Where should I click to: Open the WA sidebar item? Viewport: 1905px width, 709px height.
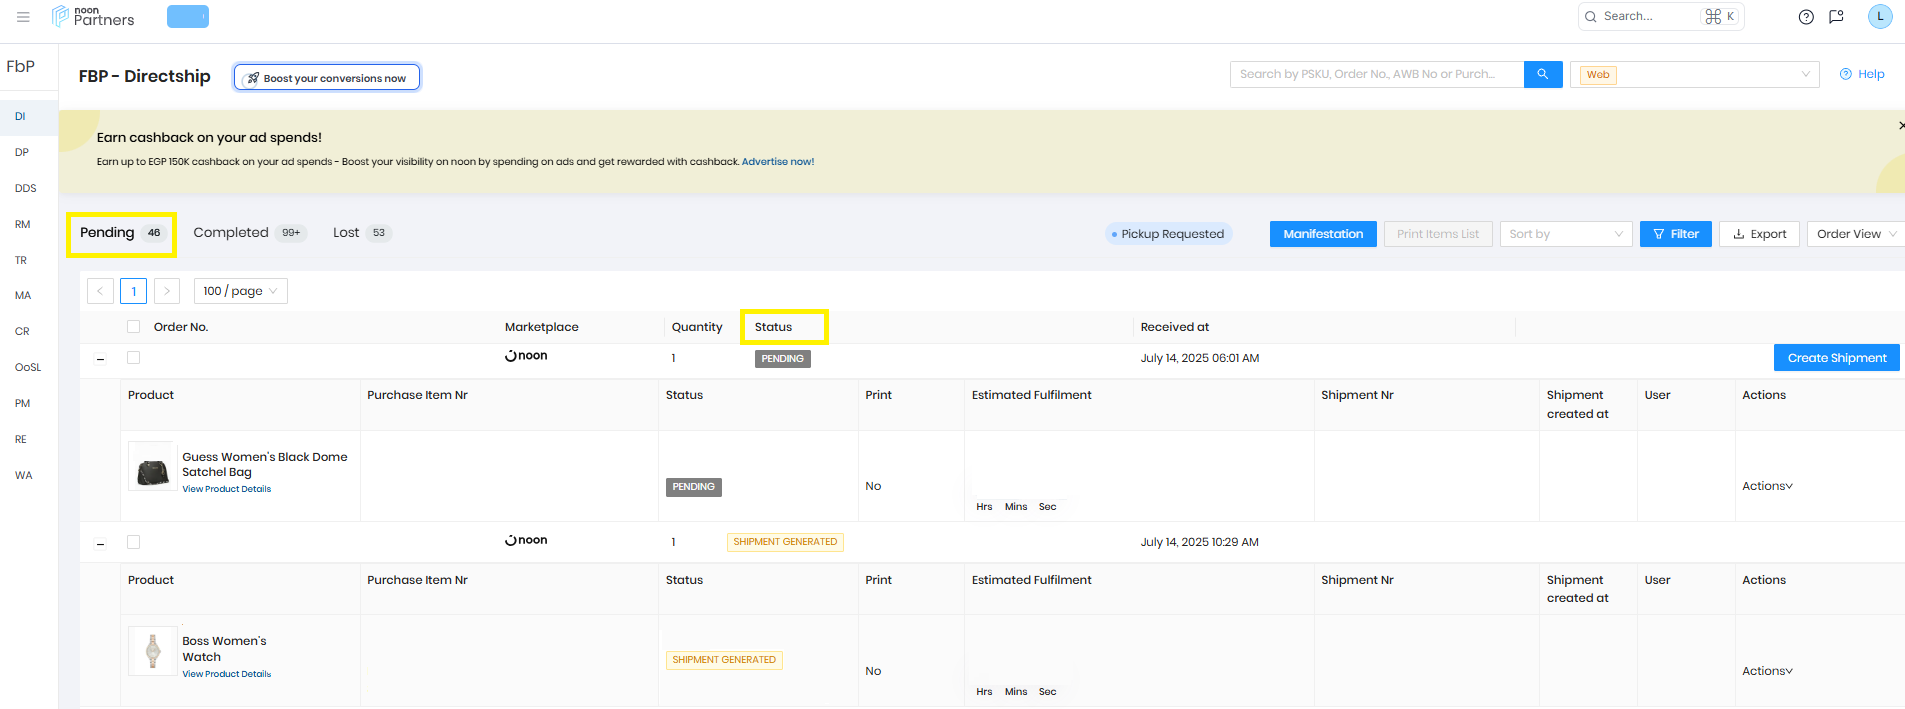[24, 476]
